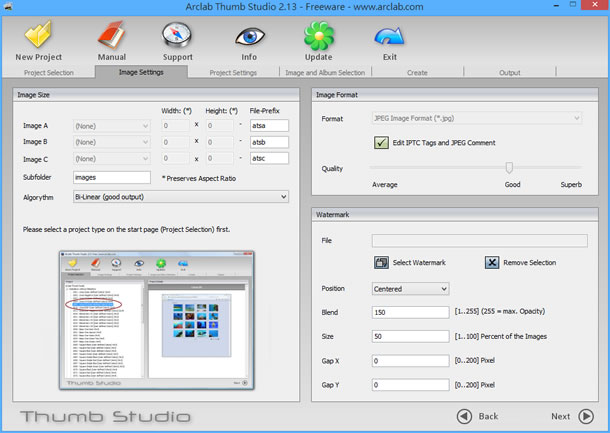Click the Select Watermark icon
Image resolution: width=610 pixels, height=433 pixels.
[x=381, y=263]
